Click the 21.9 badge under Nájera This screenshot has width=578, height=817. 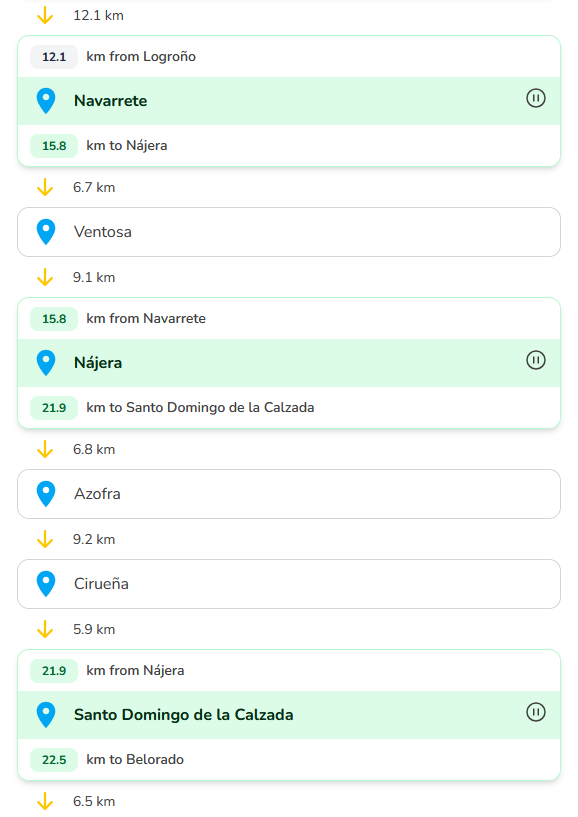coord(52,407)
